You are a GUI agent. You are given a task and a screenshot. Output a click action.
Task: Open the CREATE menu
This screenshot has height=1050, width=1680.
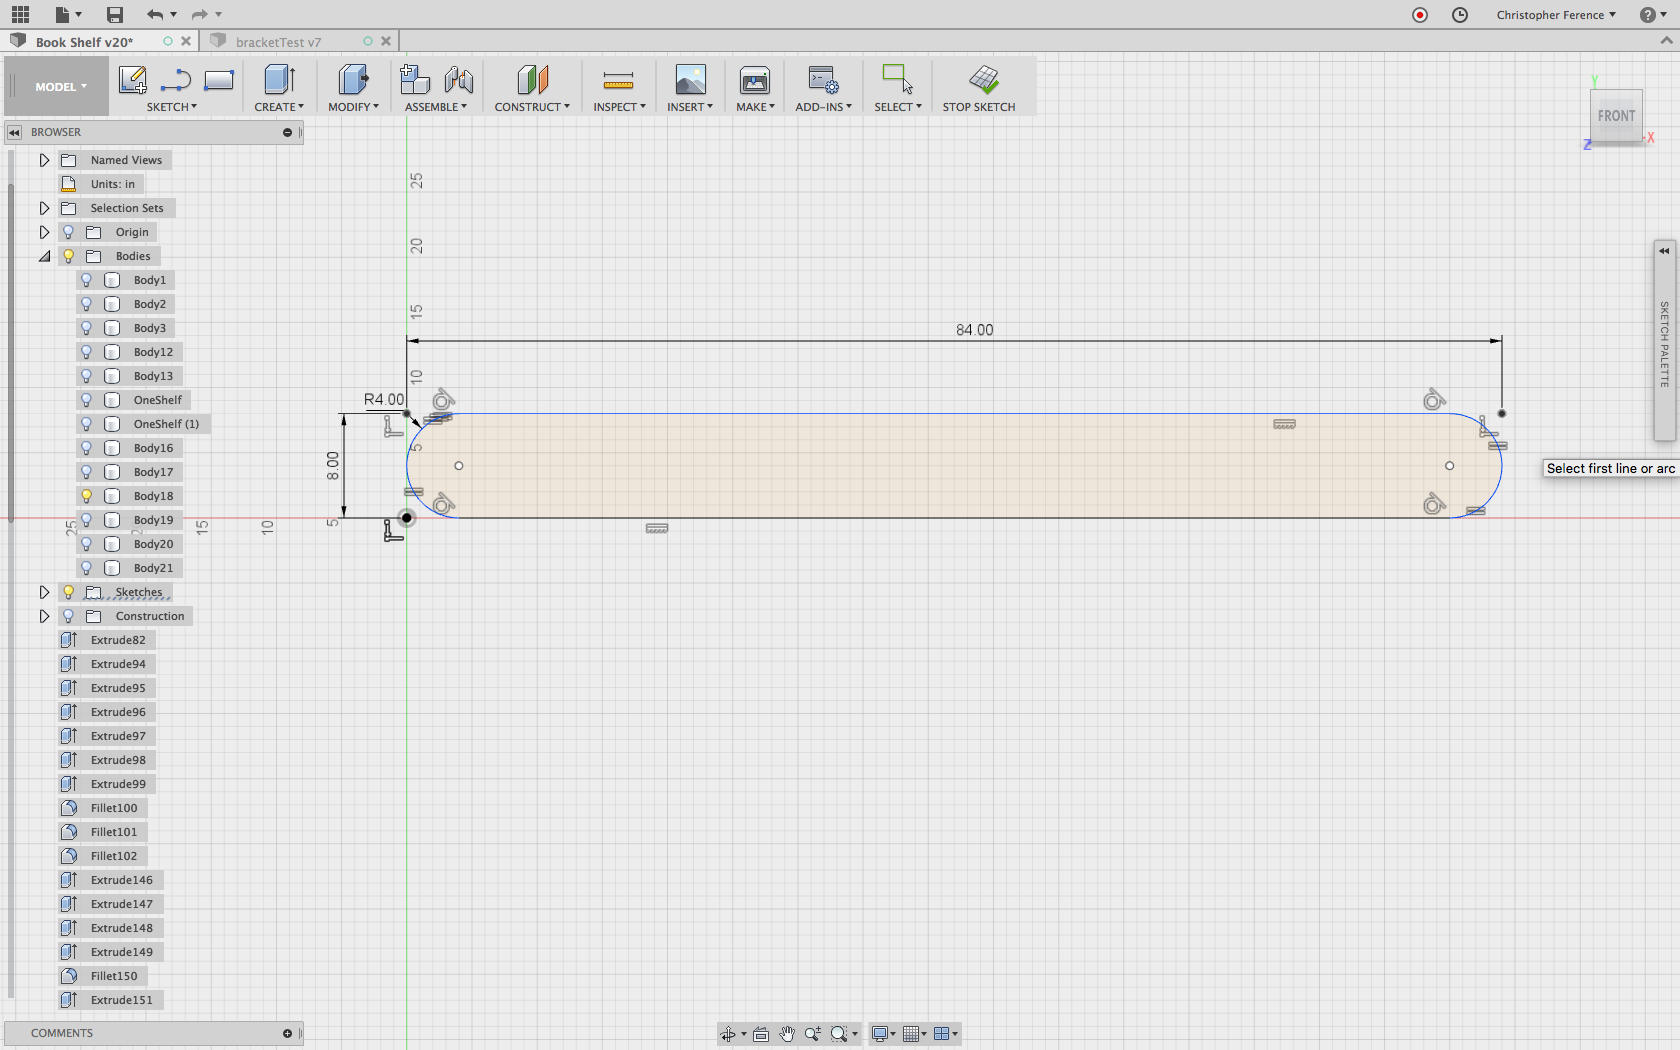(x=279, y=107)
